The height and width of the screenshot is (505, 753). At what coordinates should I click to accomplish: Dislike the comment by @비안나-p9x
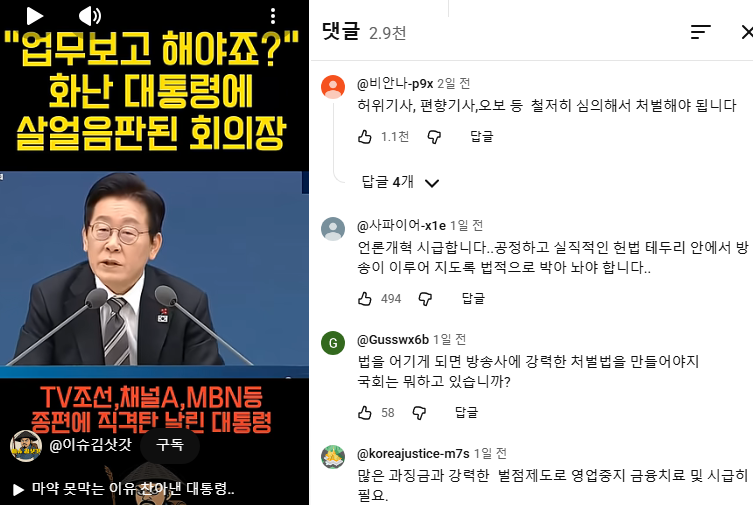434,137
